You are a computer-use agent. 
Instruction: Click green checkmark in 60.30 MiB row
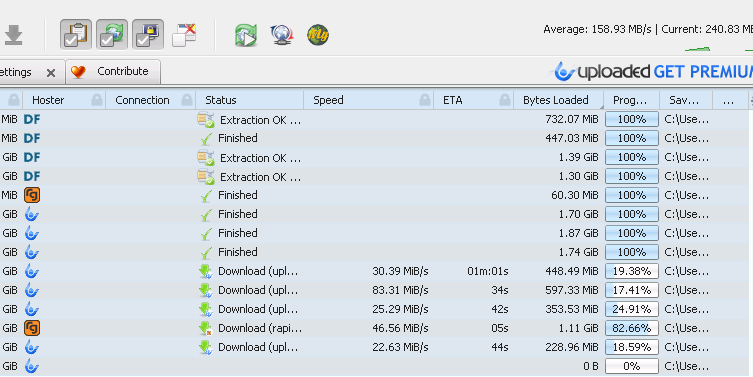[206, 195]
